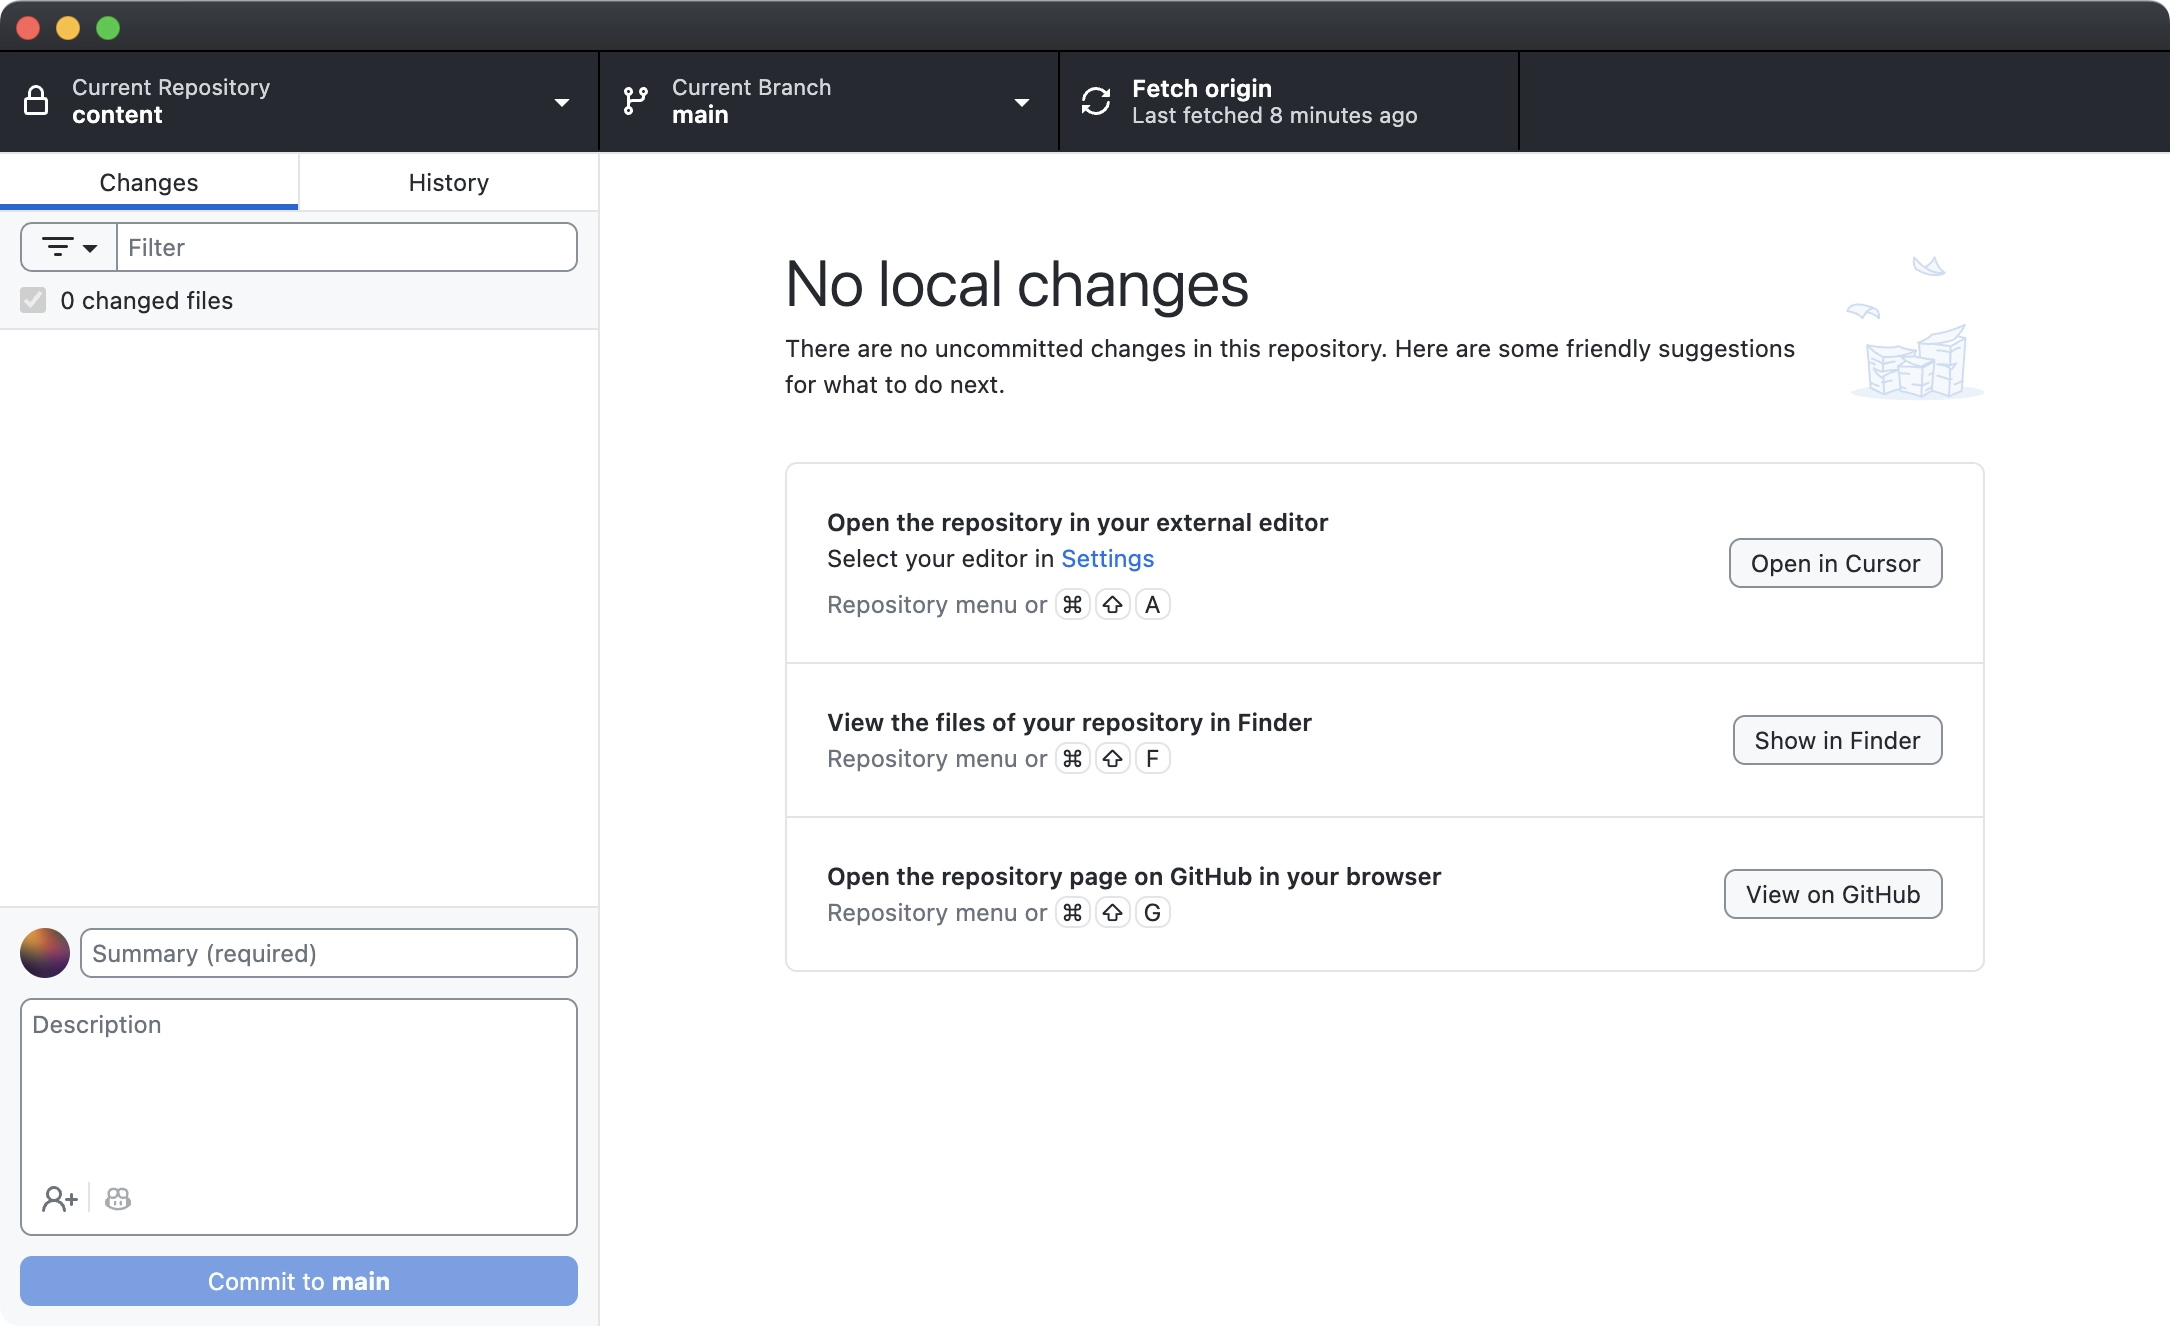
Task: Click inside the Summary (required) field
Action: click(328, 953)
